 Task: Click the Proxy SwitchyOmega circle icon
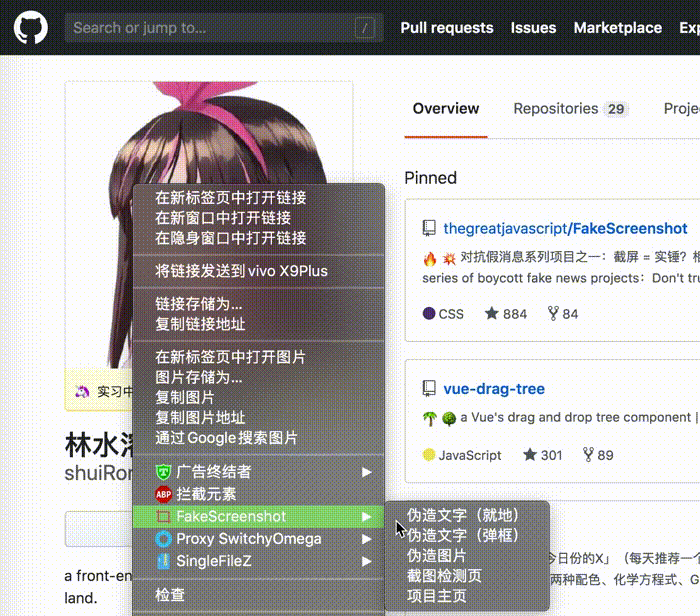[163, 539]
